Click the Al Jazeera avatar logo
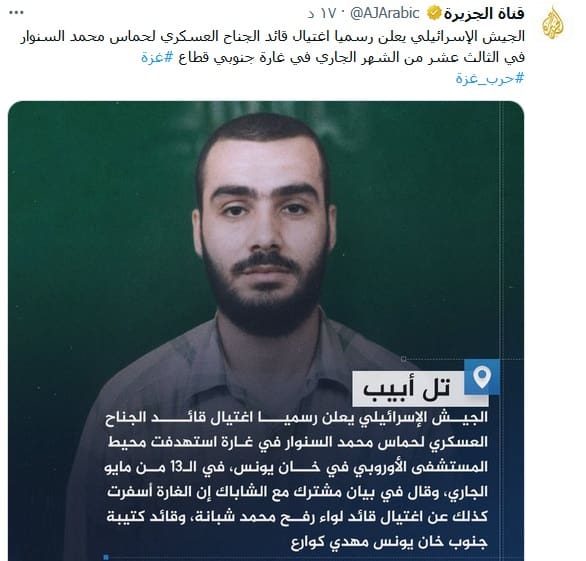This screenshot has width=586, height=561. [x=553, y=23]
